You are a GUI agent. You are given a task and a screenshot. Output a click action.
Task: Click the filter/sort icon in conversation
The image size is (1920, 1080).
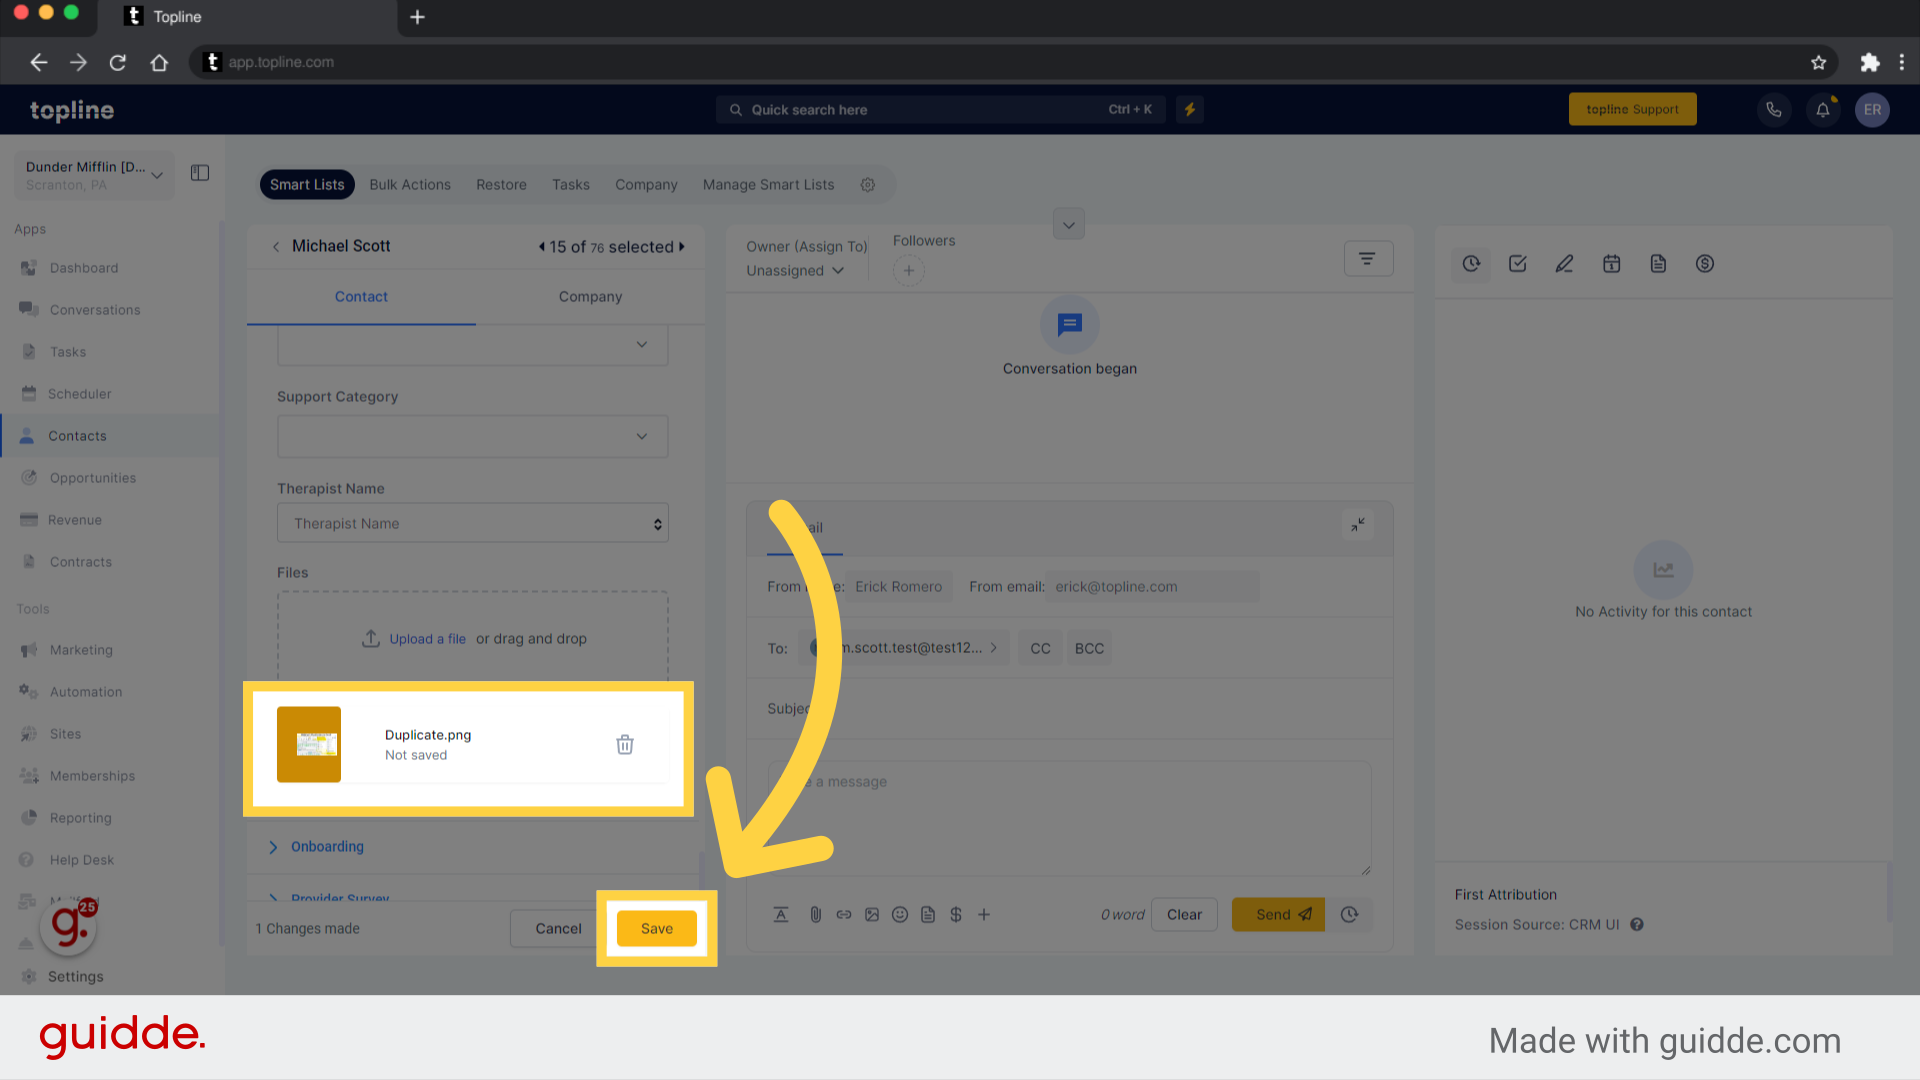1367,258
